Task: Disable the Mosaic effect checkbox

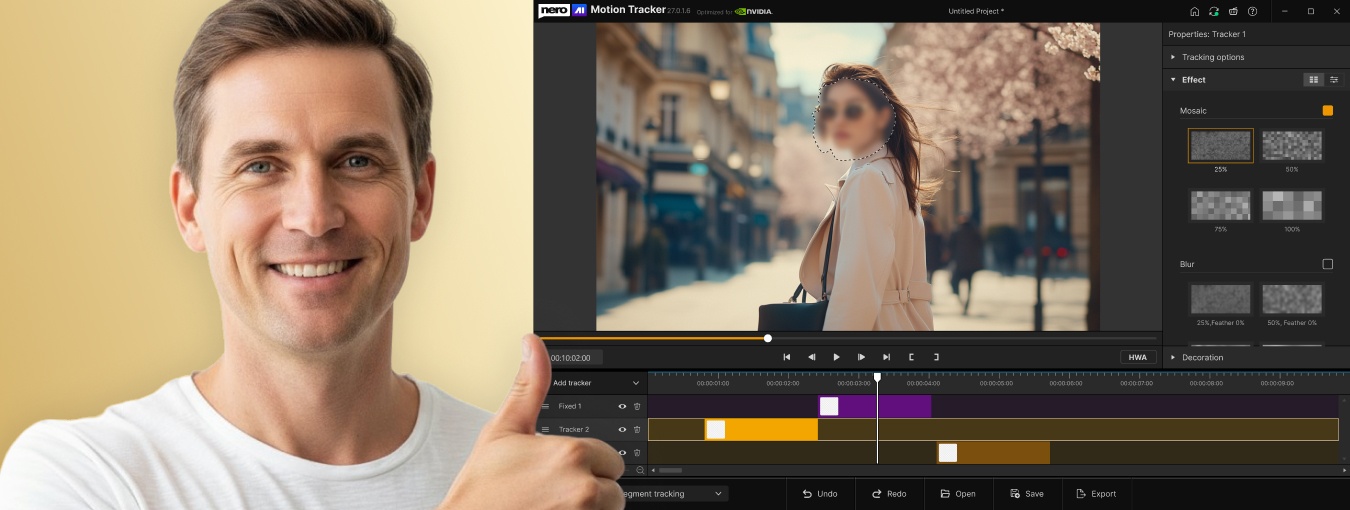Action: click(1327, 111)
